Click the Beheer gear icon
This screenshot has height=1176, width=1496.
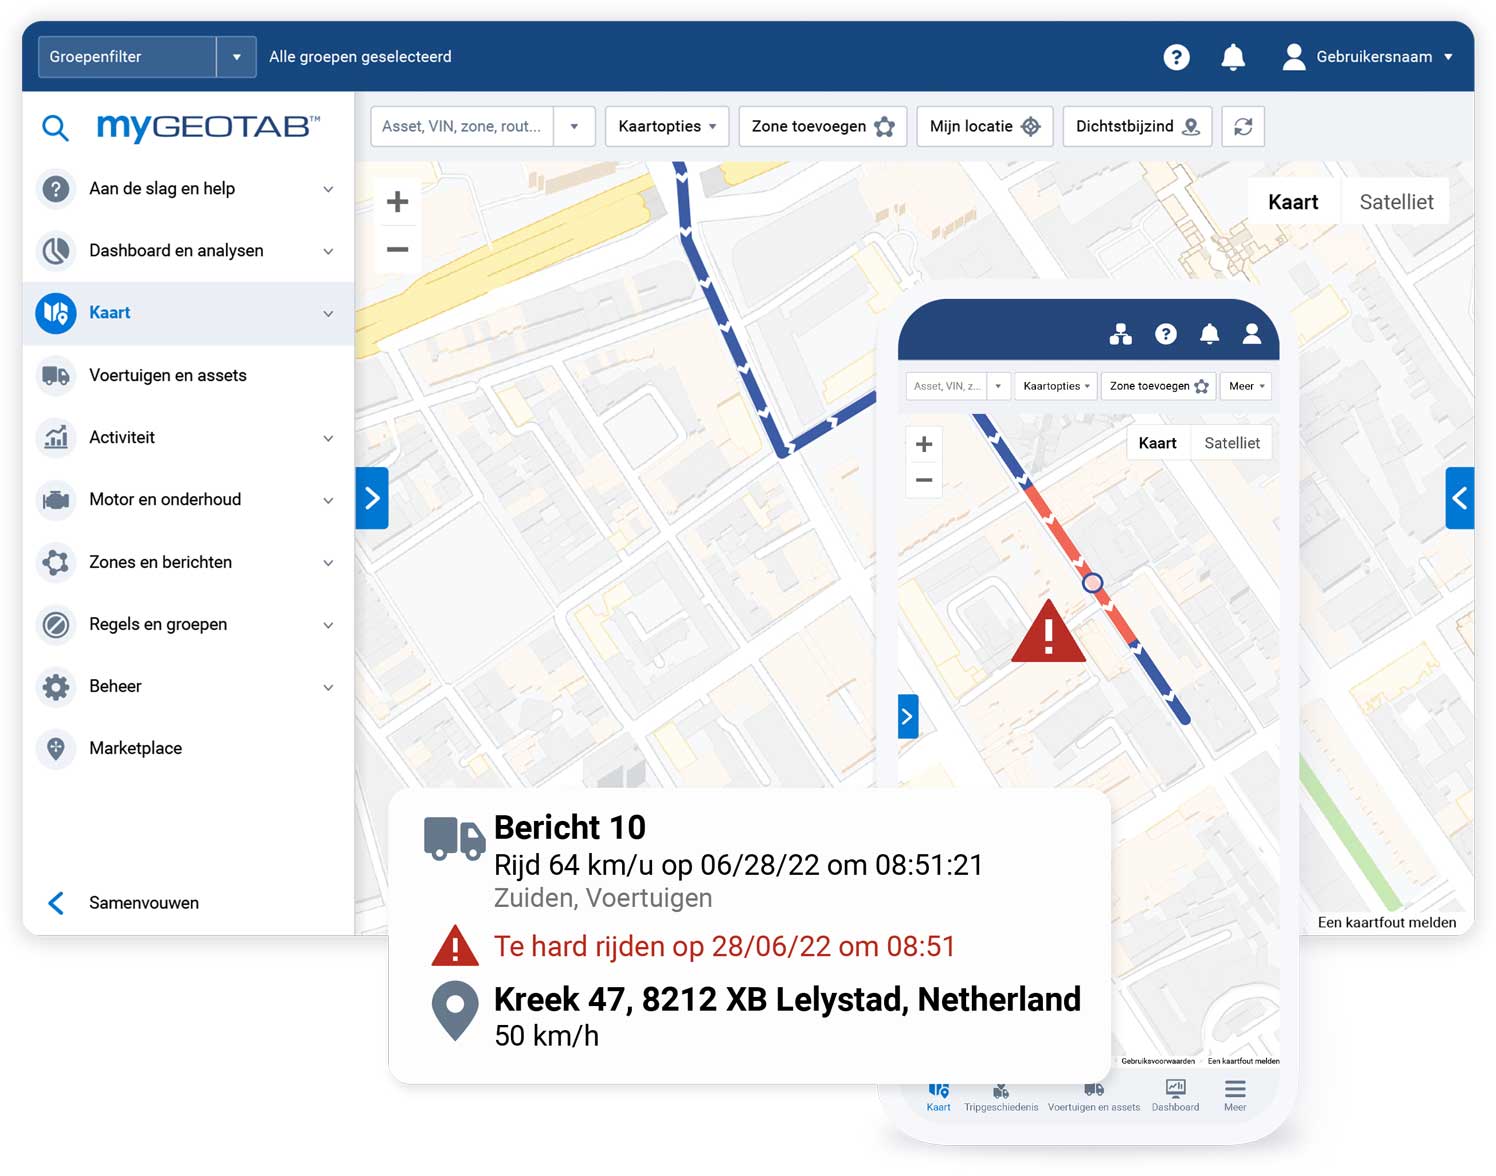pyautogui.click(x=56, y=686)
